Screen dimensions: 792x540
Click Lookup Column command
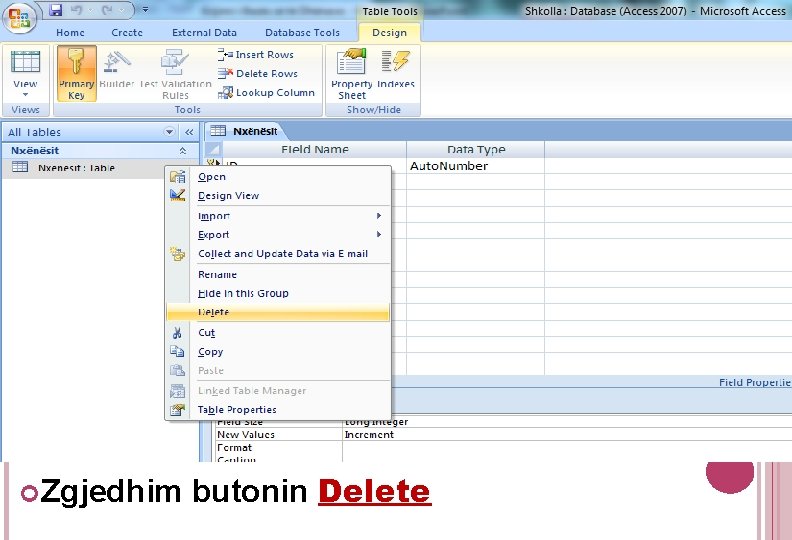(266, 93)
